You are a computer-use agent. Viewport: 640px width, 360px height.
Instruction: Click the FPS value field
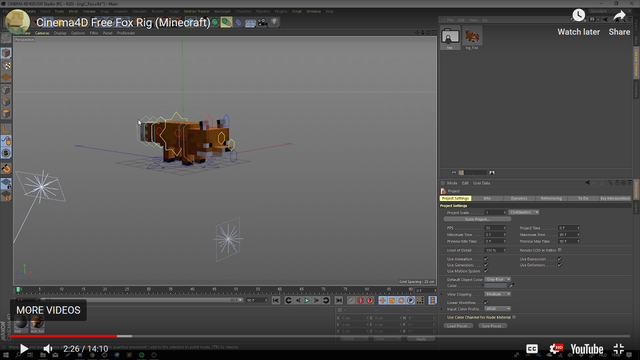[x=495, y=228]
